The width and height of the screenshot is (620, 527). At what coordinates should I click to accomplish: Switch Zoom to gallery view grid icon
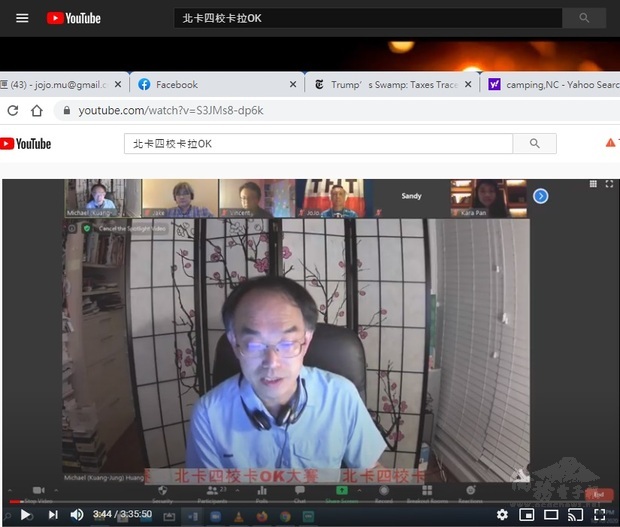pos(593,184)
